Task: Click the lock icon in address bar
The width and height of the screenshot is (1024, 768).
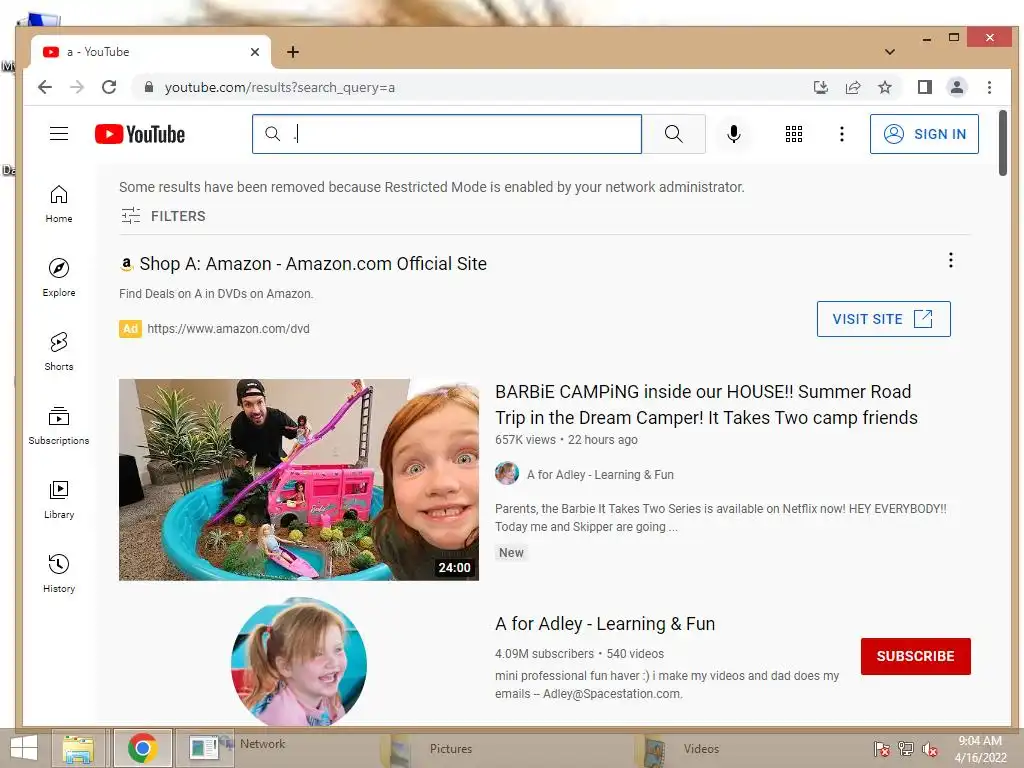Action: pos(149,87)
